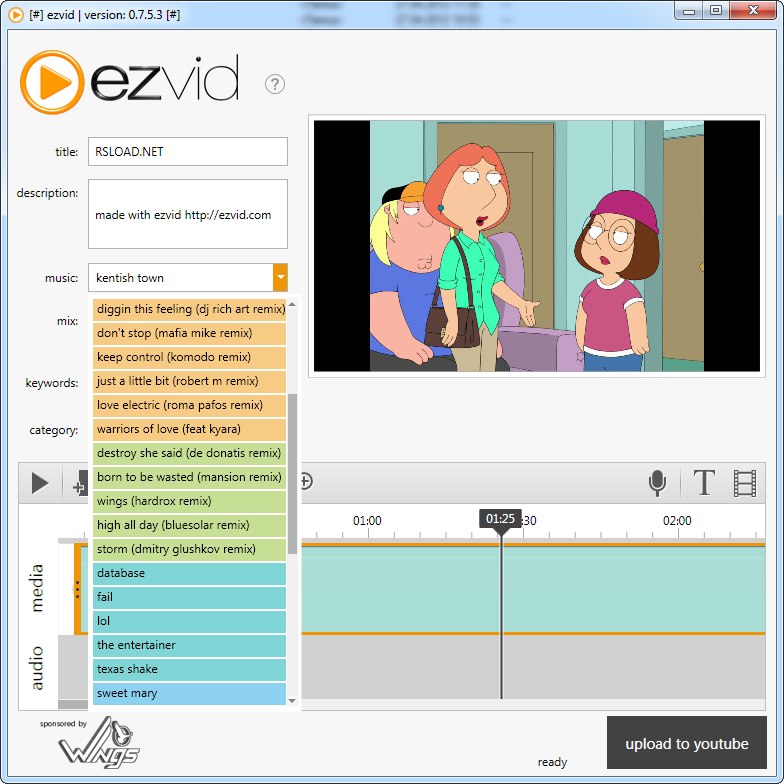Click the zoom in plus icon on timeline

[x=306, y=481]
